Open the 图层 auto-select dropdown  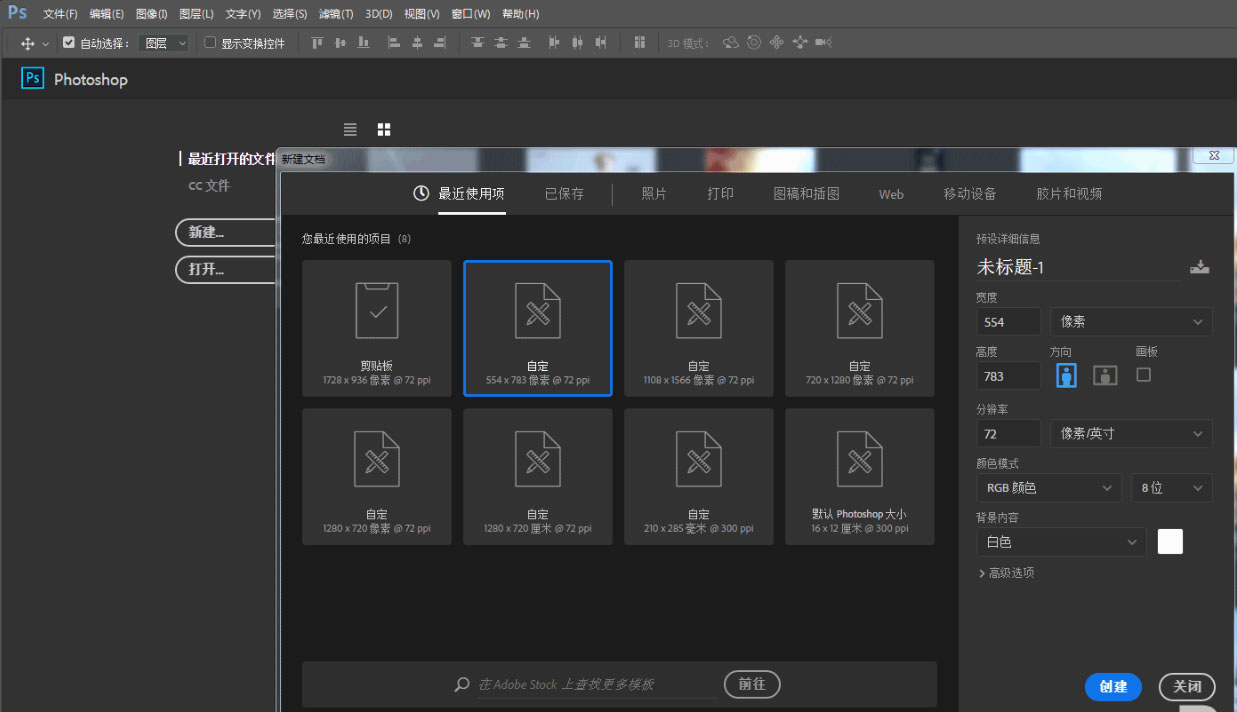tap(165, 43)
